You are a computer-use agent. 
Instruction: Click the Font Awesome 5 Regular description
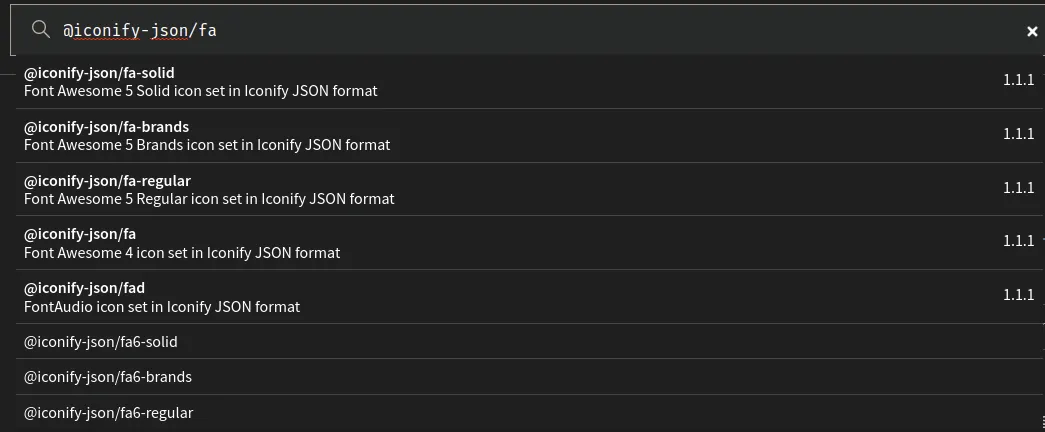pyautogui.click(x=209, y=199)
